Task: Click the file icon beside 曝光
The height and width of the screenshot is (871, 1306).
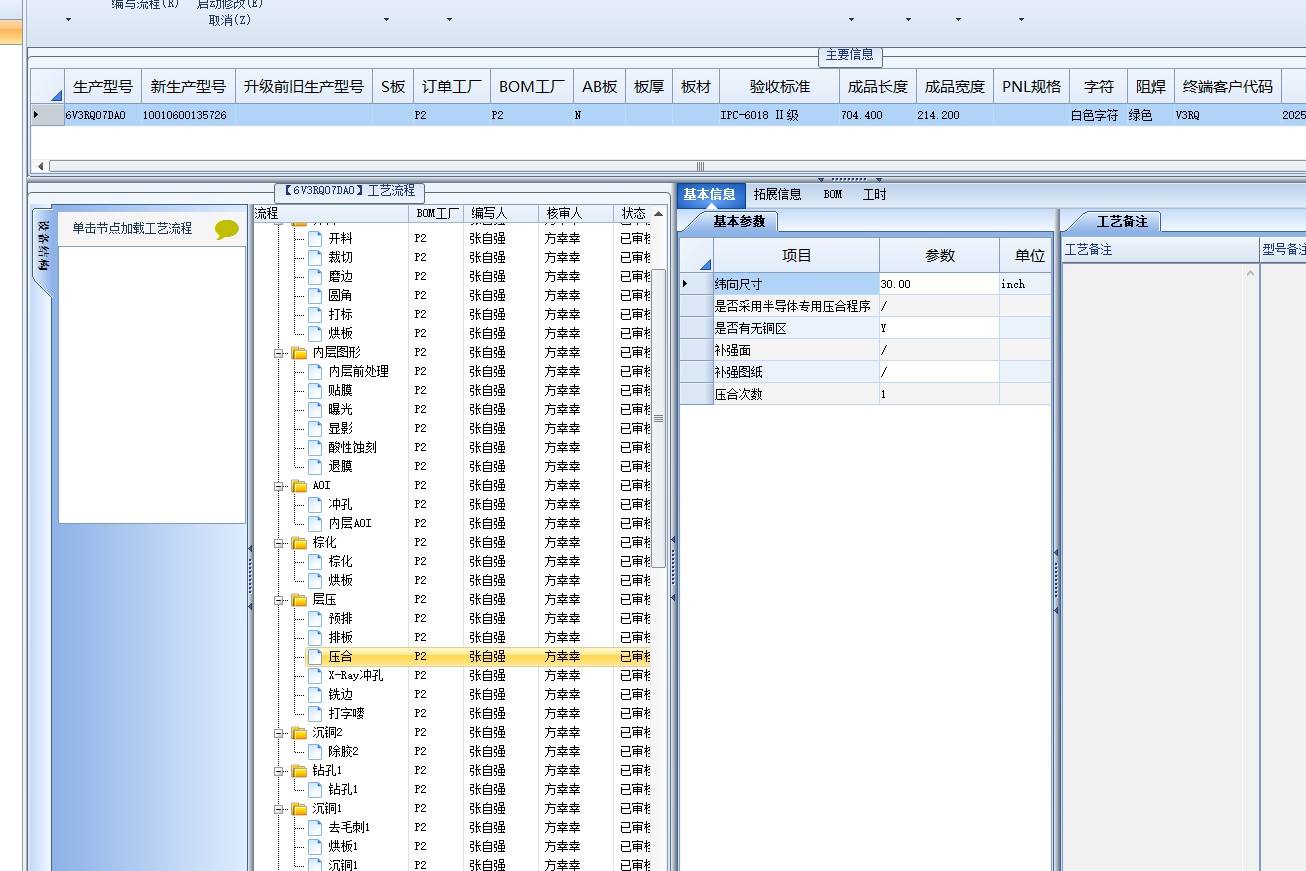Action: (x=315, y=409)
